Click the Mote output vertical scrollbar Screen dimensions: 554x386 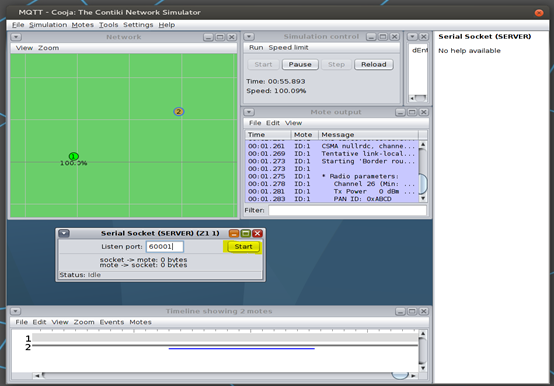tap(423, 172)
